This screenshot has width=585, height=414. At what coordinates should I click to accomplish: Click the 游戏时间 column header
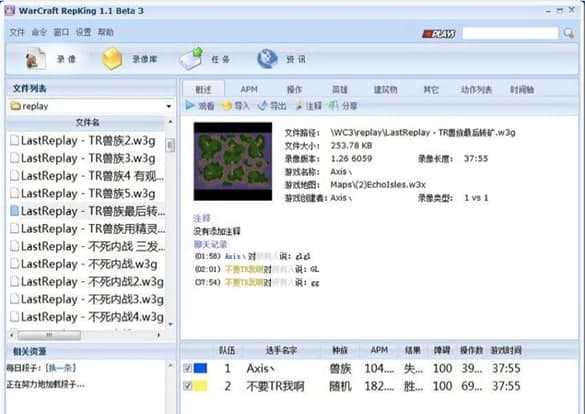(x=506, y=350)
